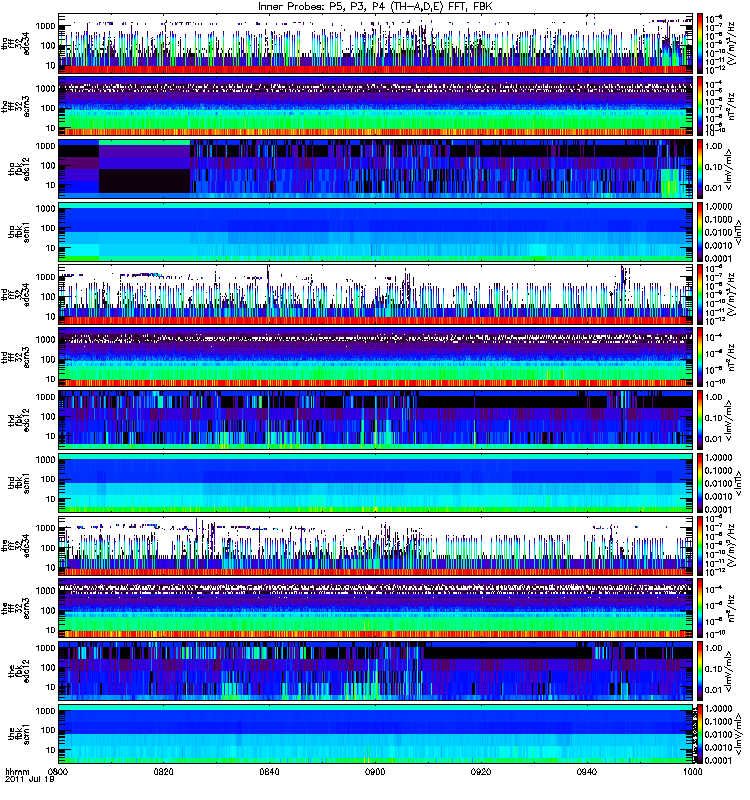Select the 'tha fbk scm1' y-axis title

pos(19,232)
